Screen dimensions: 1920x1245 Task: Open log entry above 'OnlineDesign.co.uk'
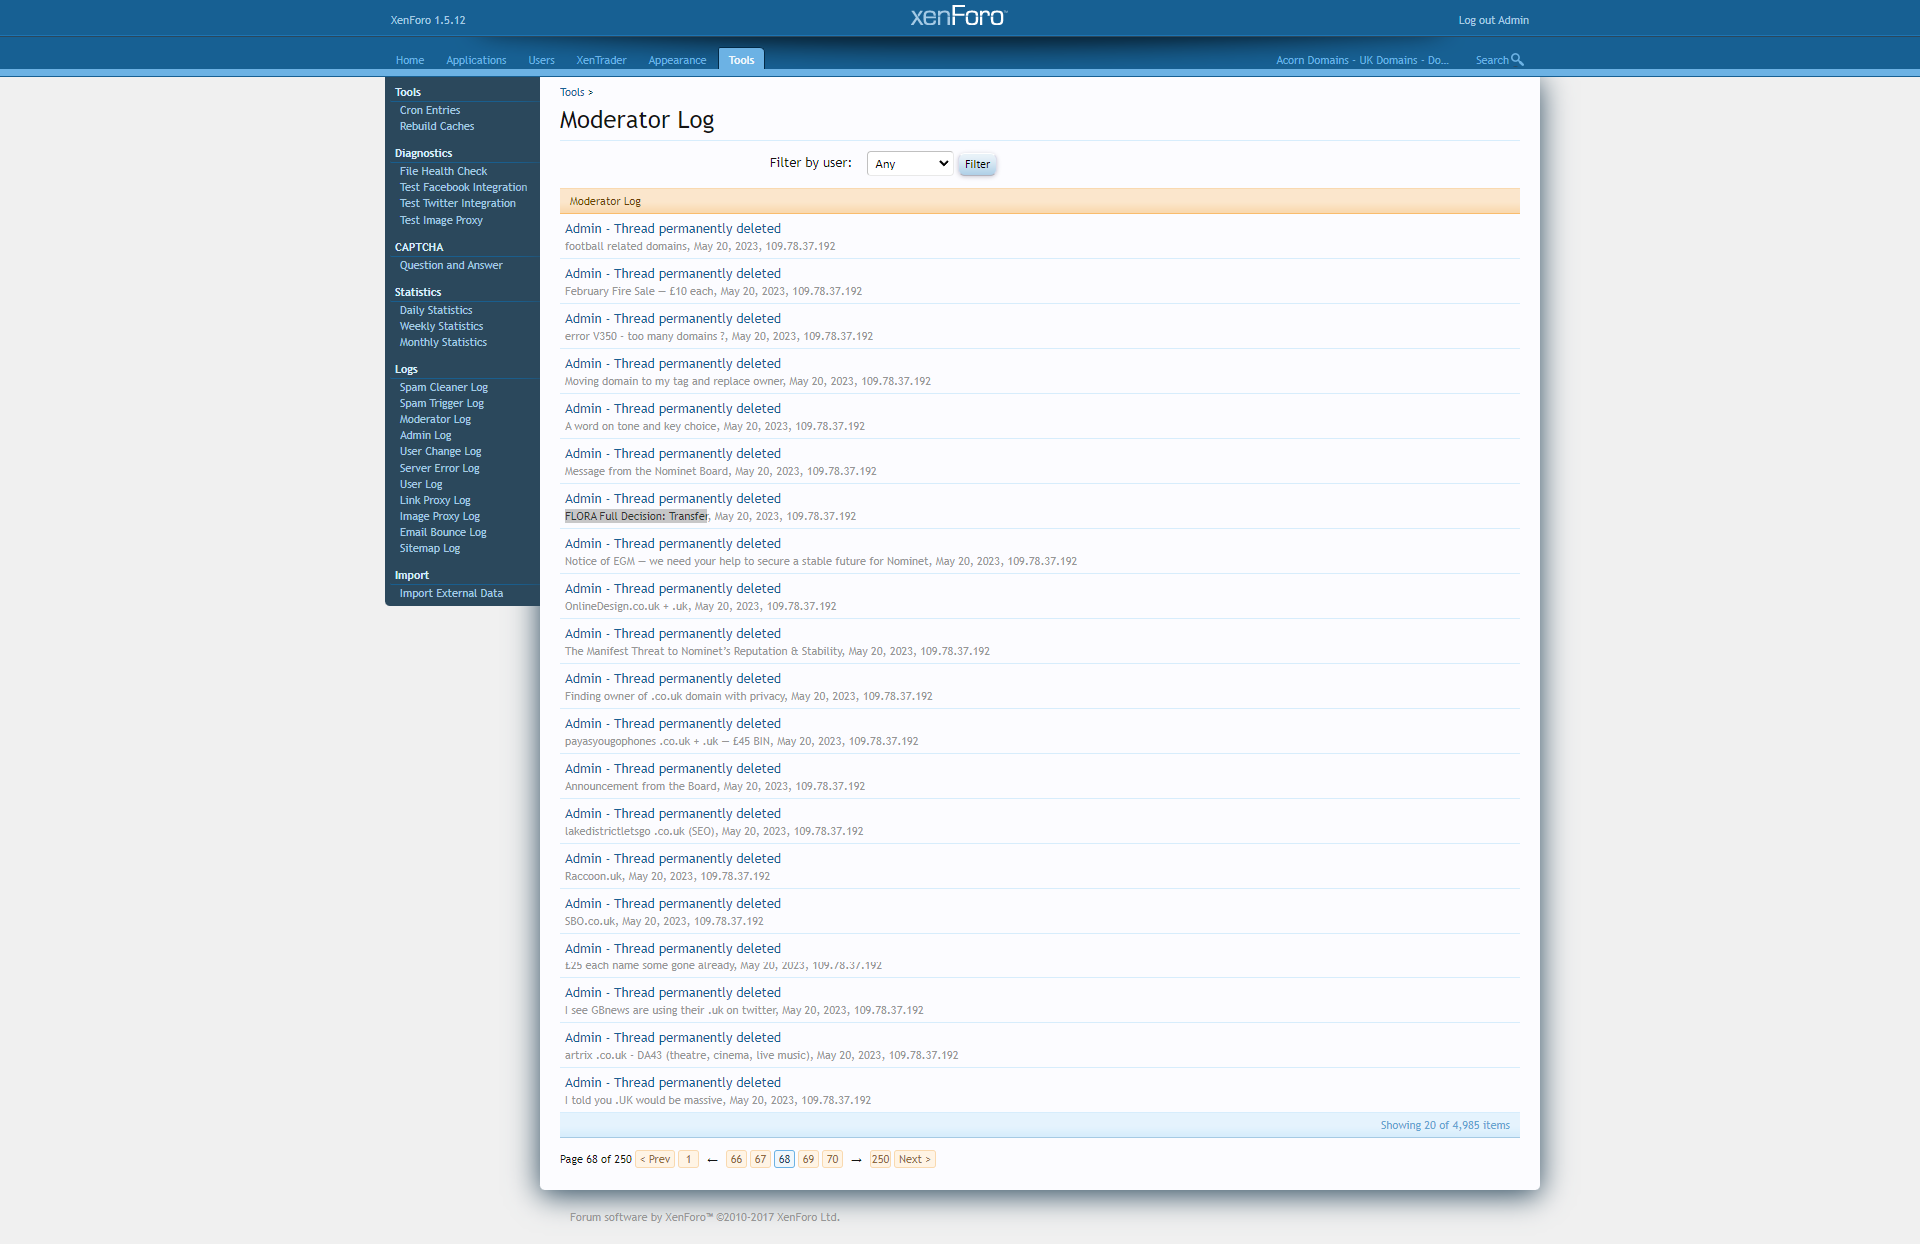click(673, 589)
